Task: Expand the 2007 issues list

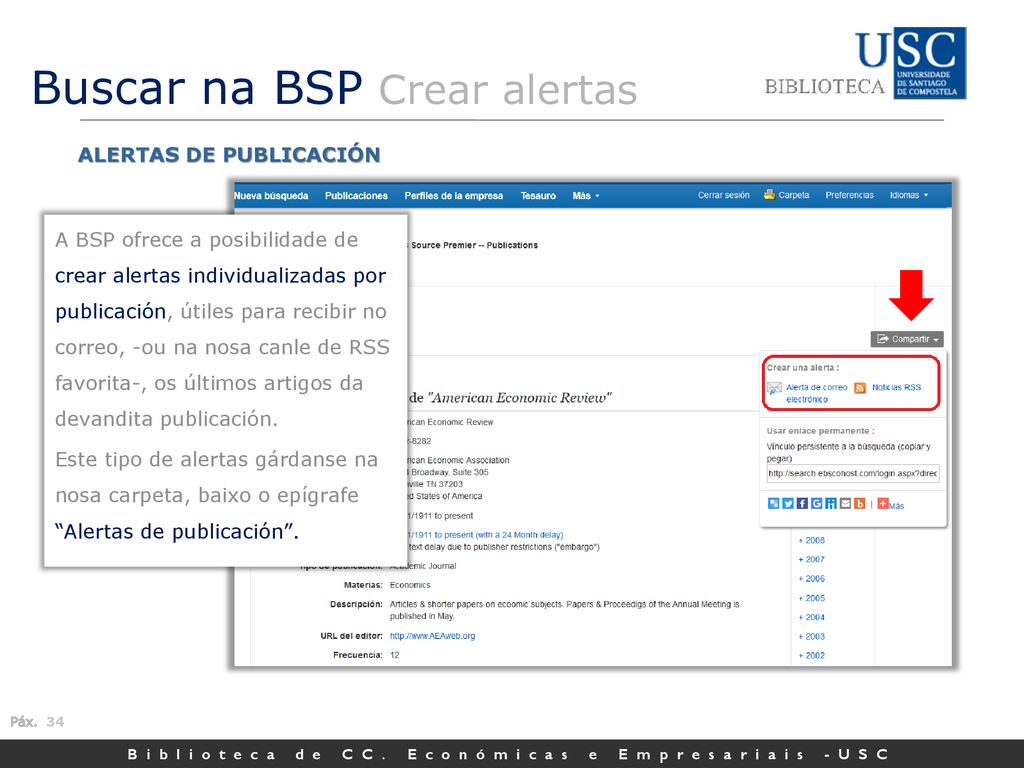Action: click(x=812, y=560)
